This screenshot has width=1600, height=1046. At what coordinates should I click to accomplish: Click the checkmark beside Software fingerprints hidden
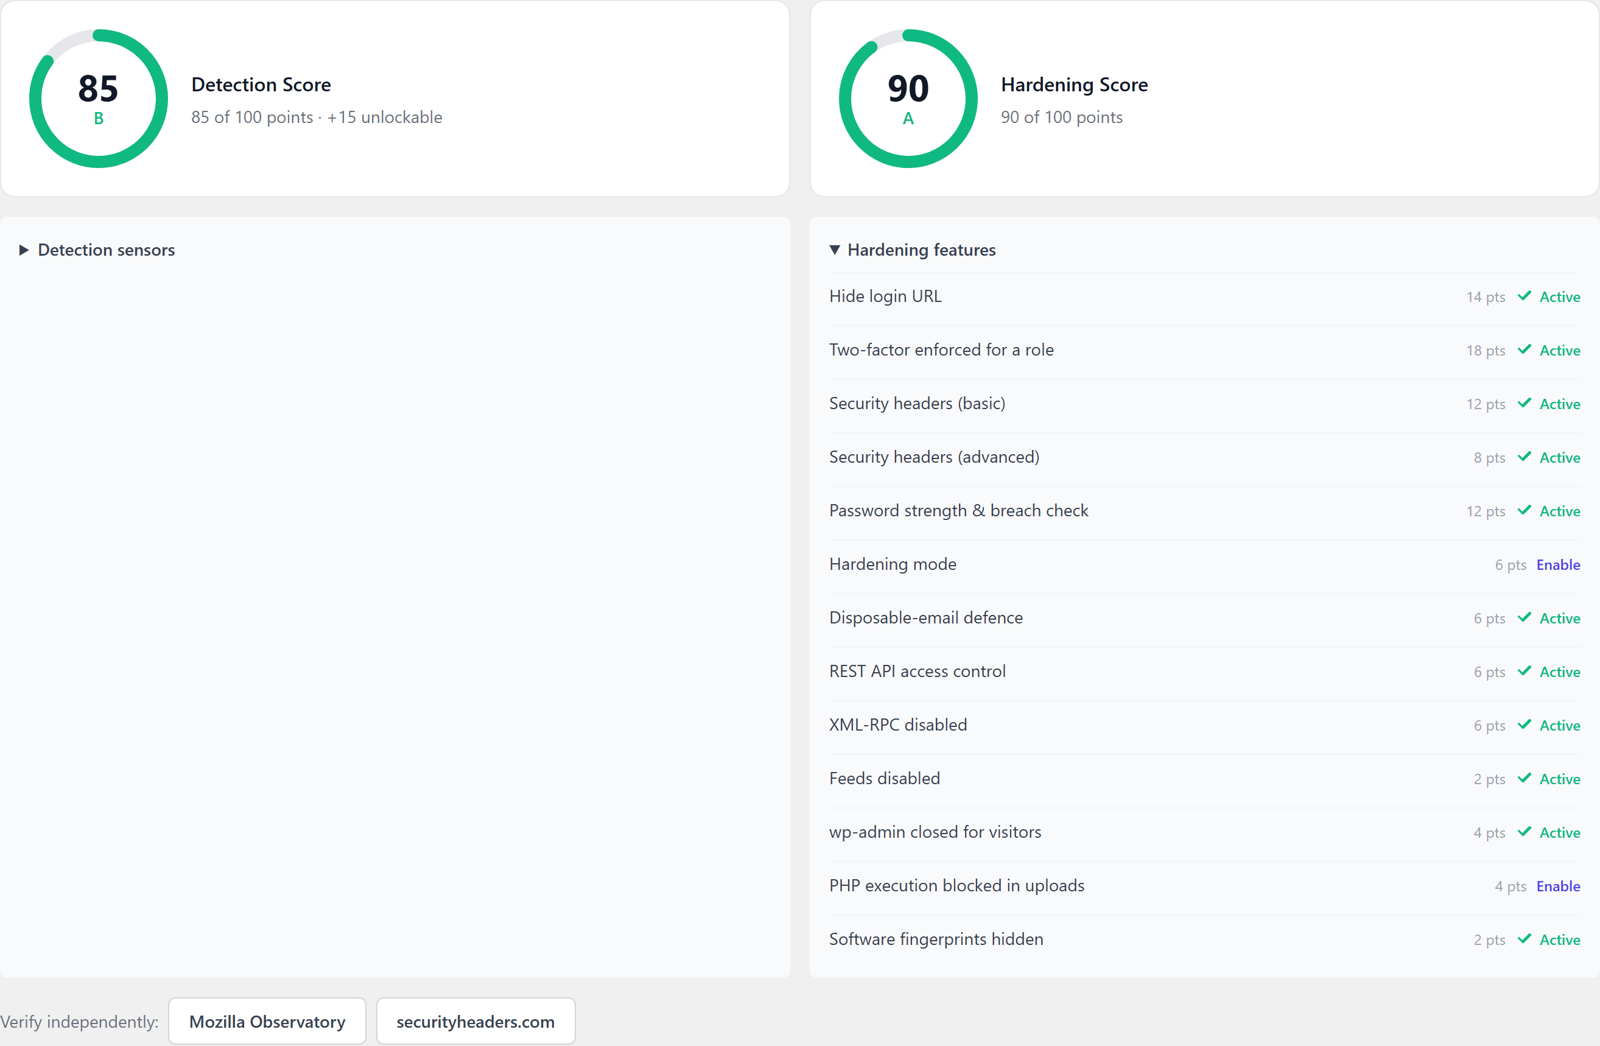click(x=1524, y=939)
